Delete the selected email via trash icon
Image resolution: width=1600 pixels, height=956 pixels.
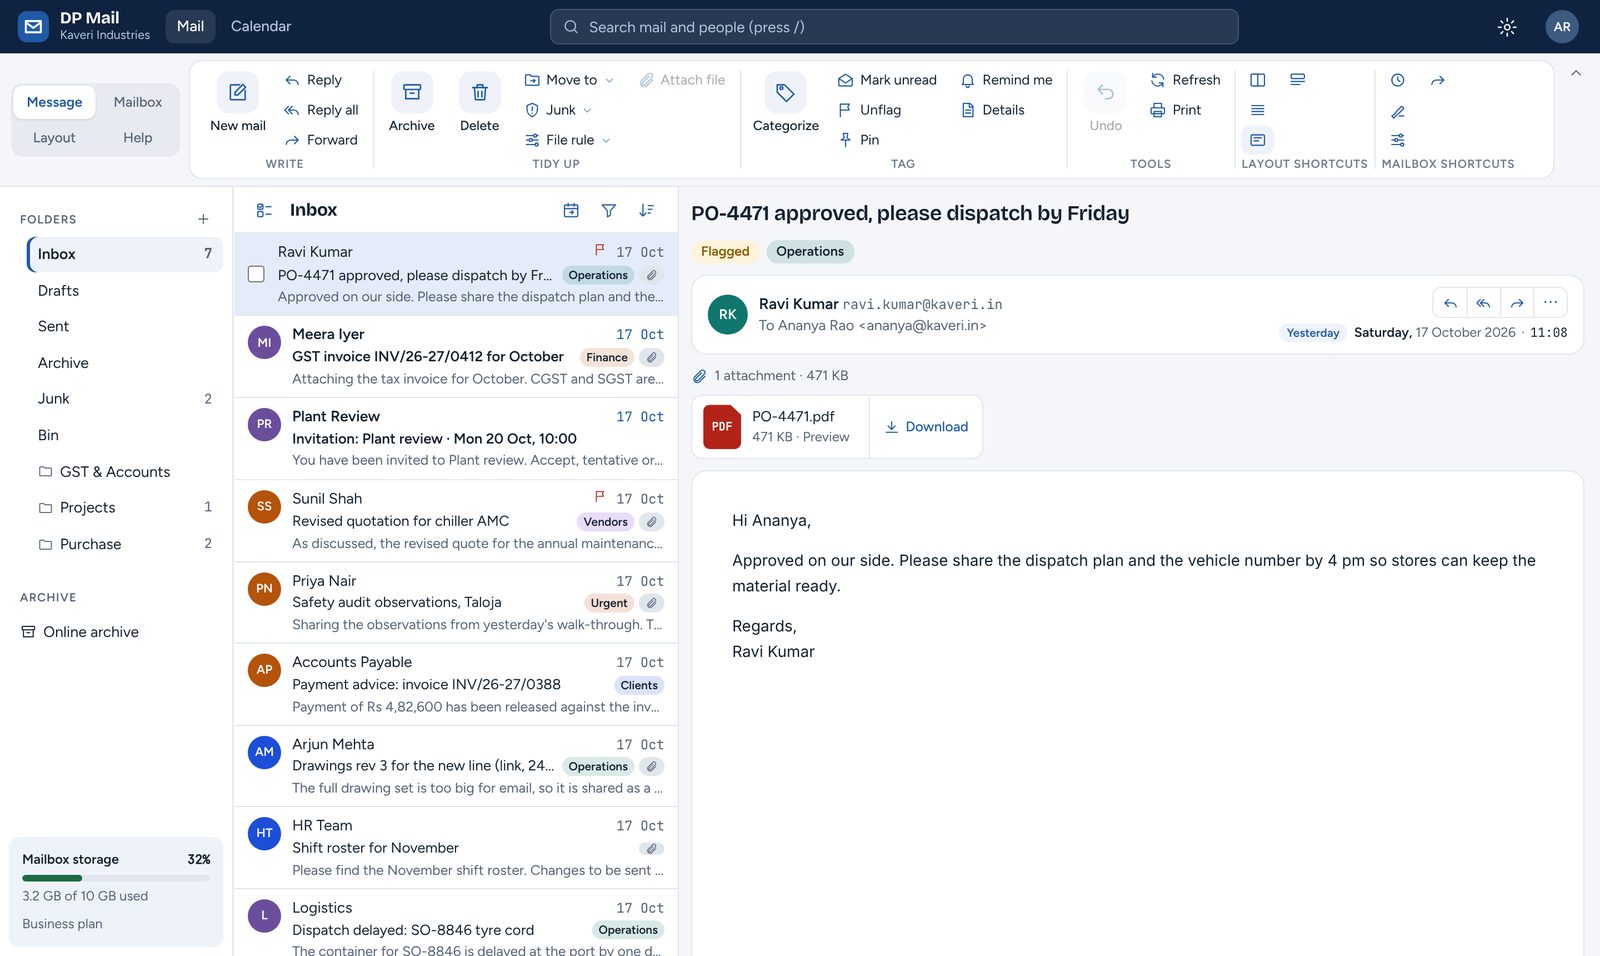point(480,92)
